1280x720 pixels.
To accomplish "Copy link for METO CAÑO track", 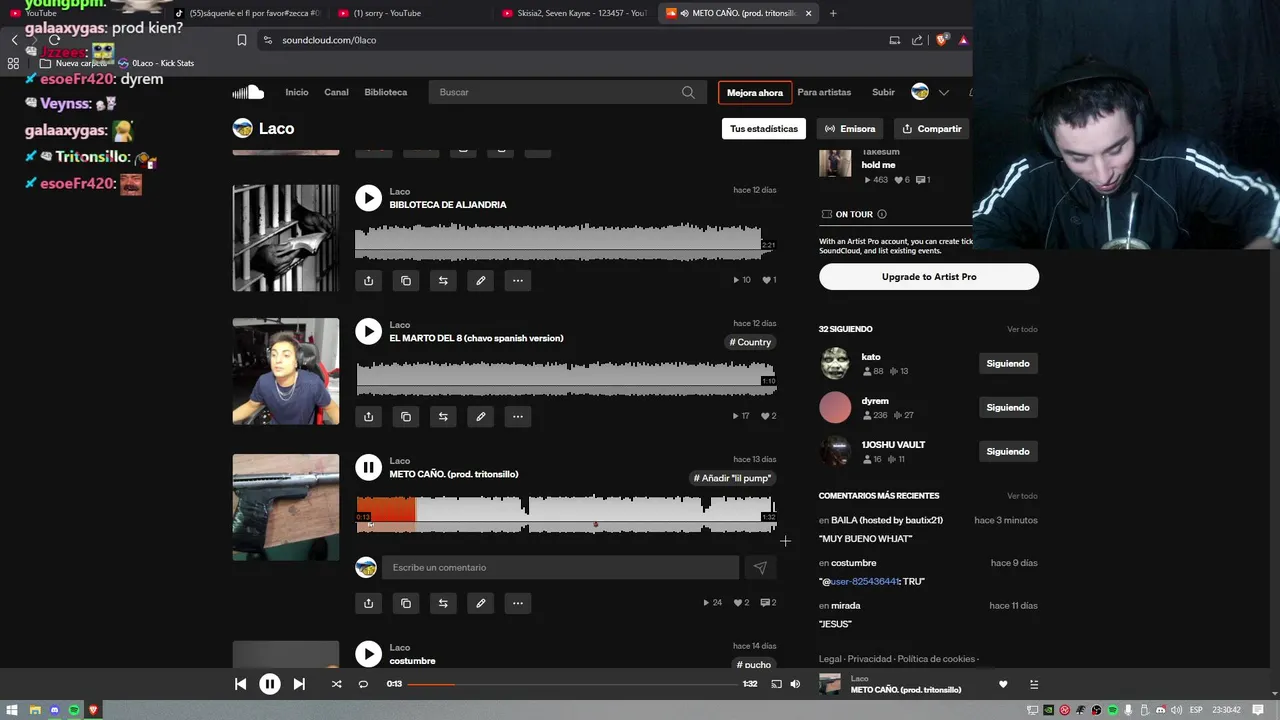I will [406, 603].
